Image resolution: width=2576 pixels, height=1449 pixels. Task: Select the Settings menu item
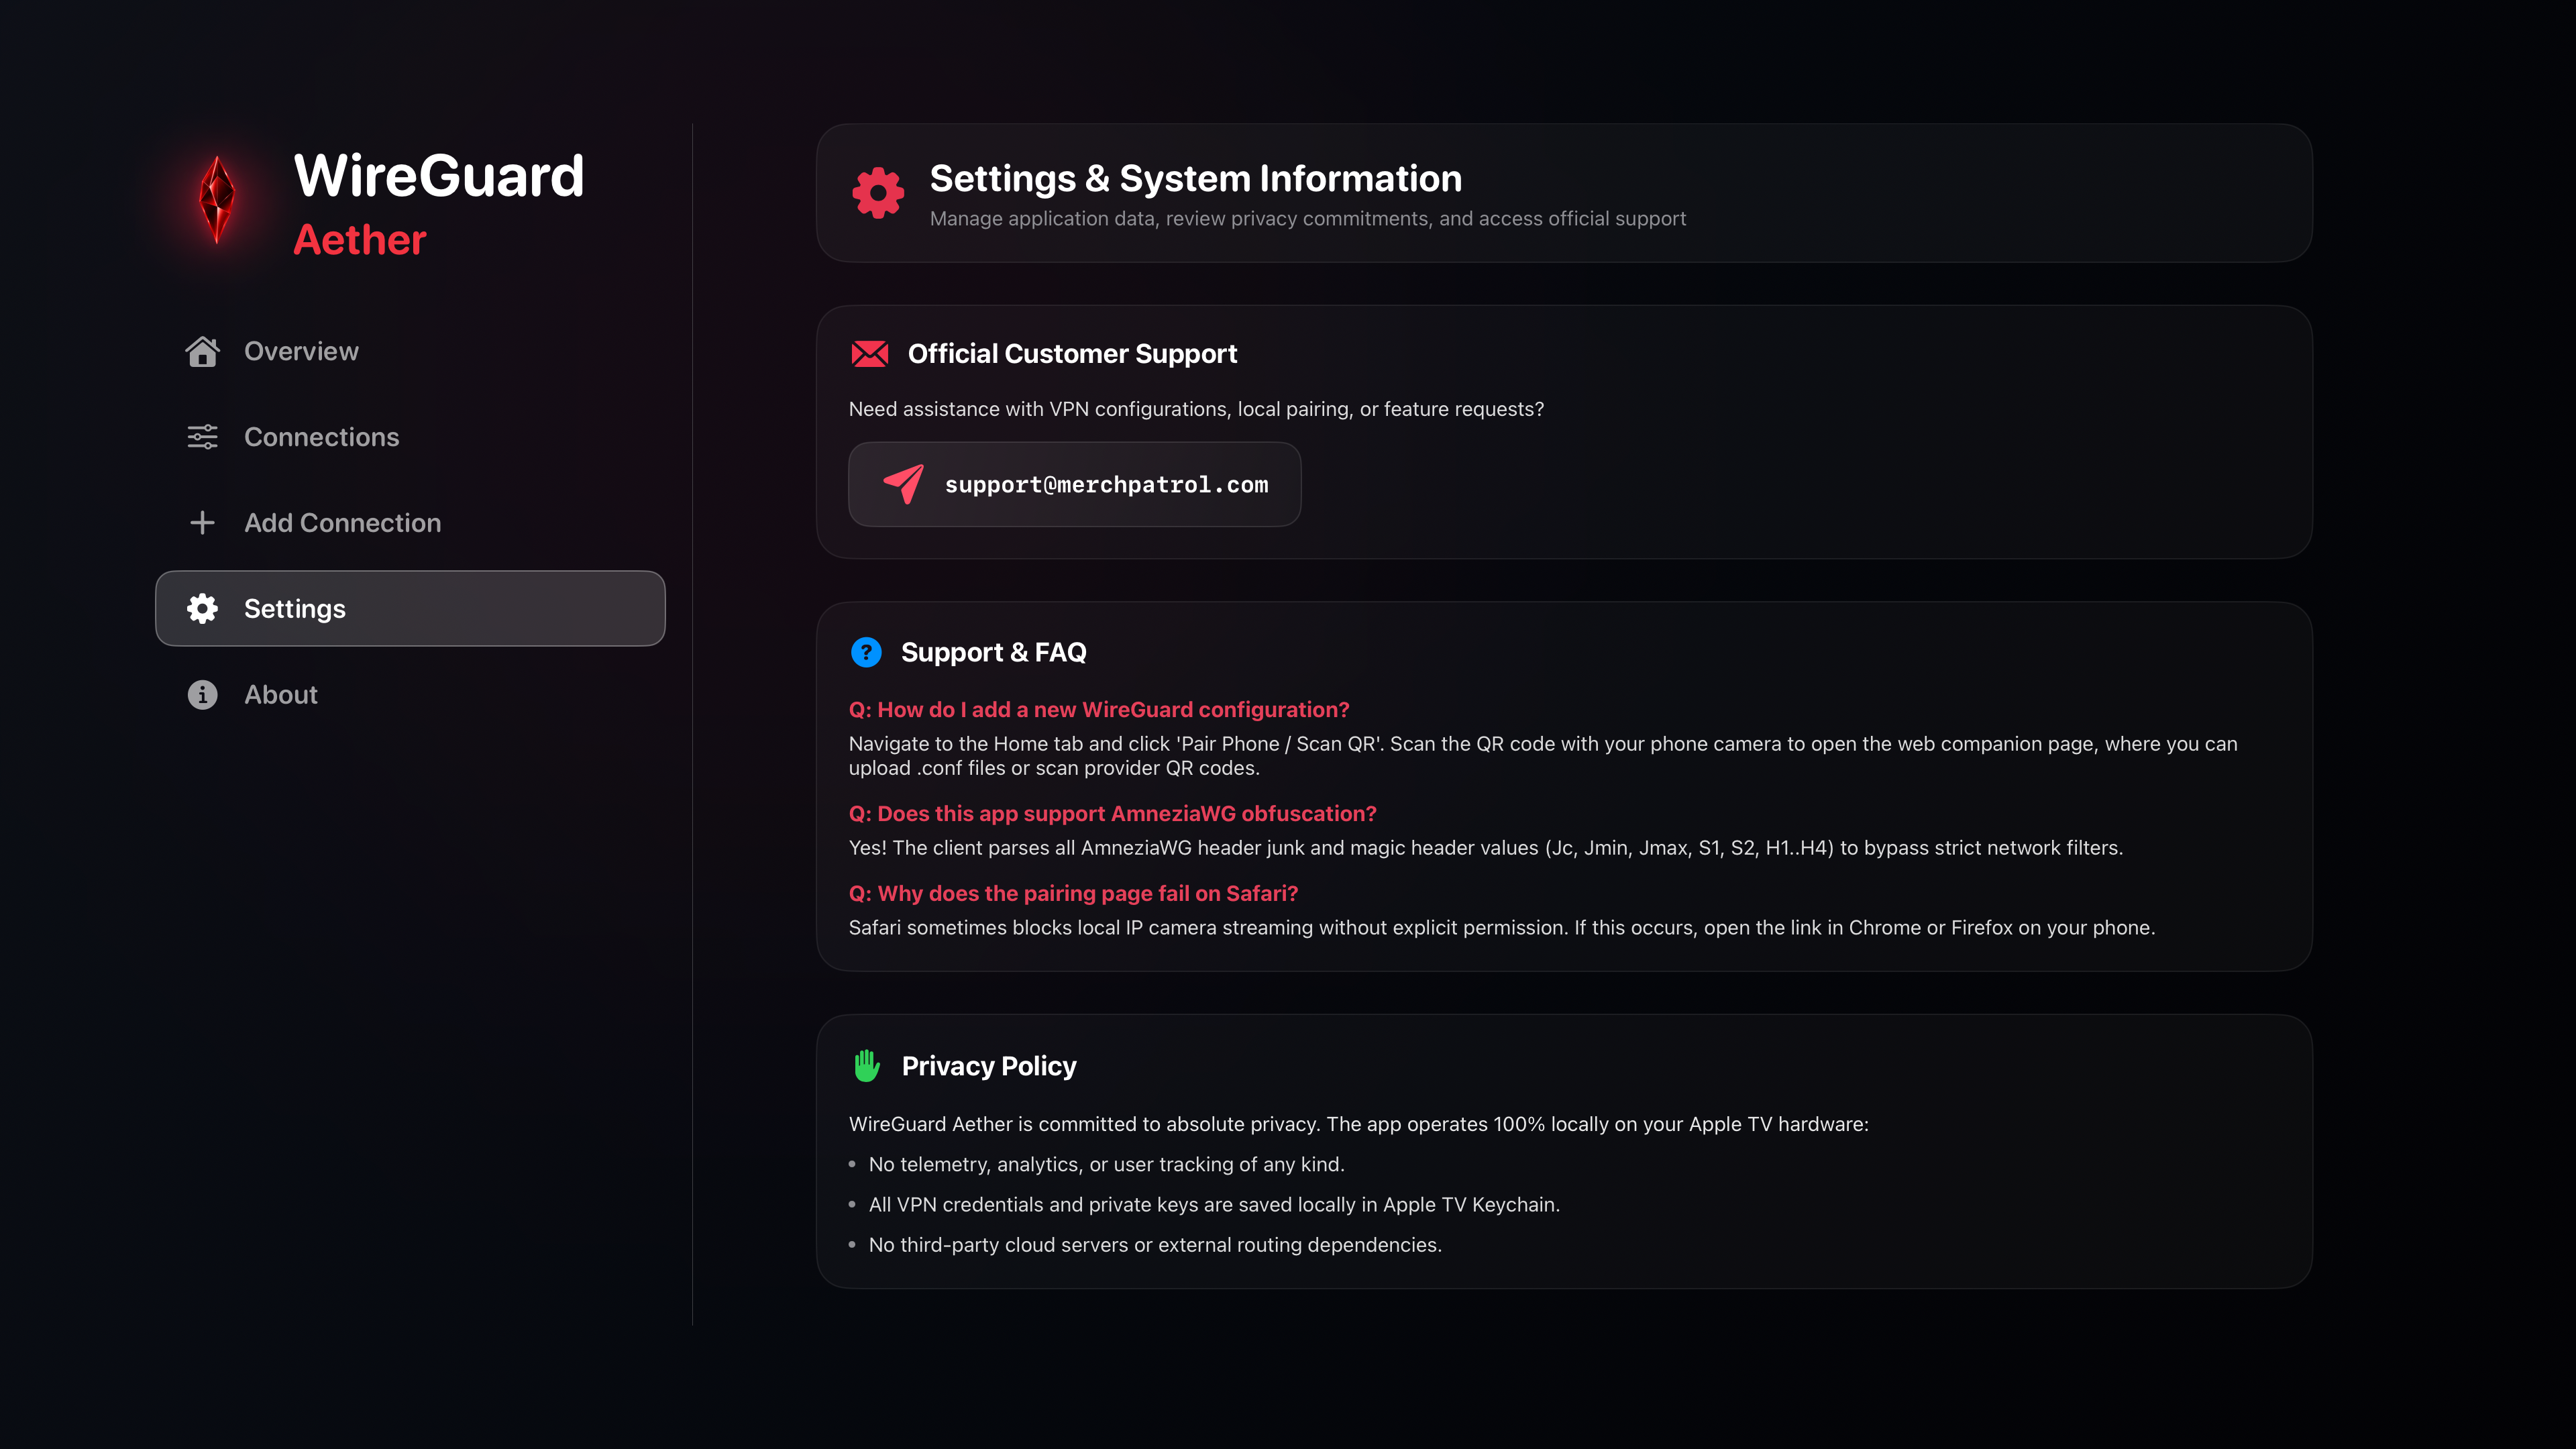tap(410, 608)
